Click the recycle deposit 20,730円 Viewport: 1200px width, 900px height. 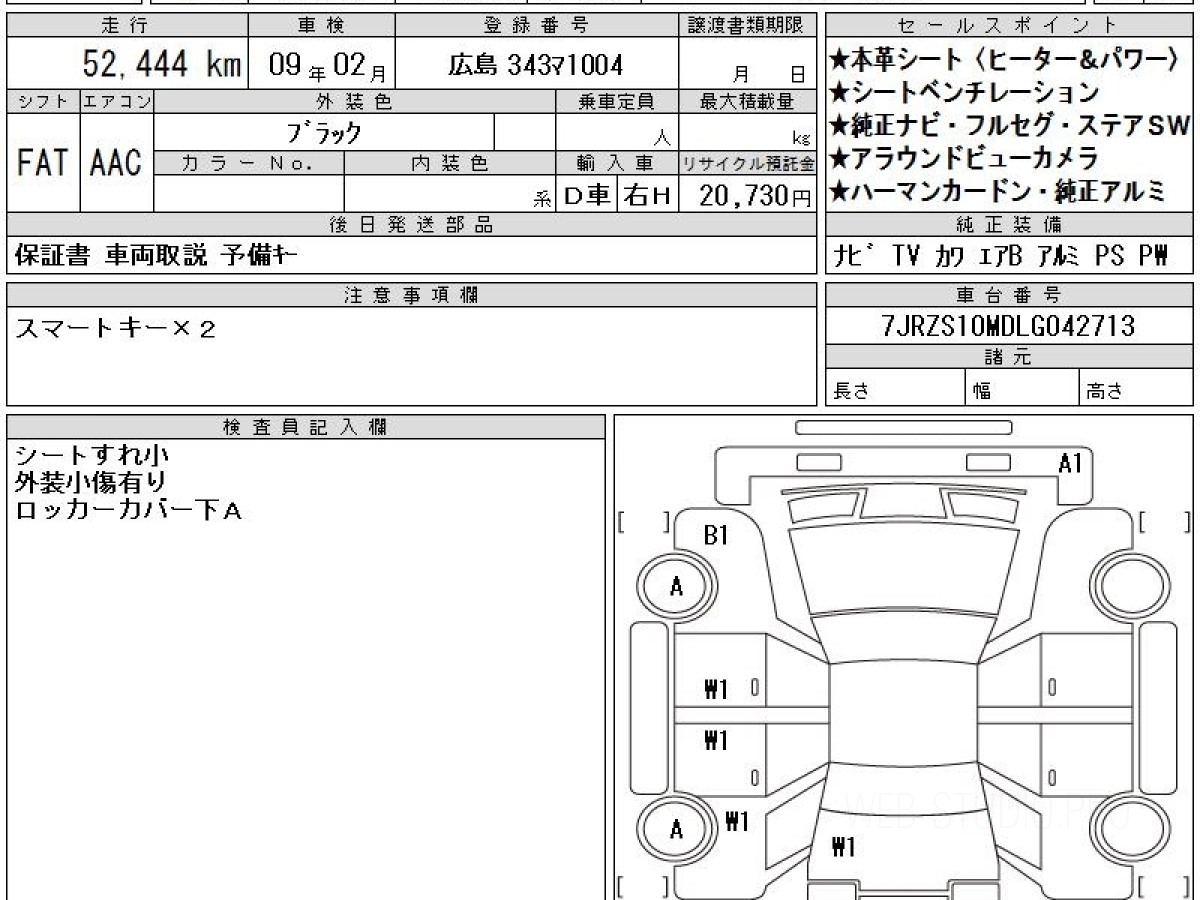756,195
